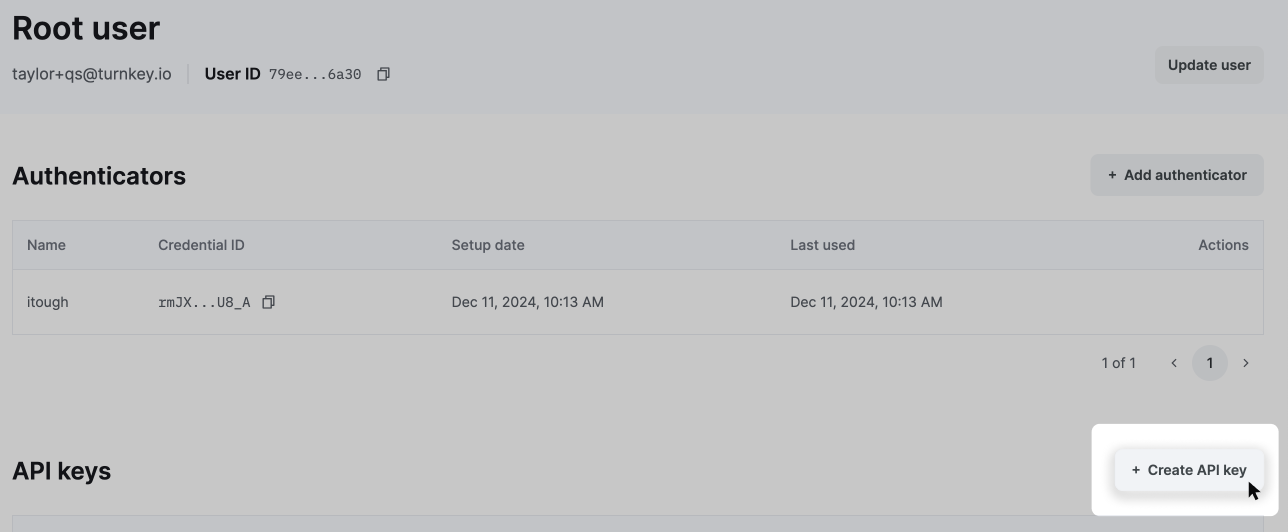Click the truncated User ID value 79ee...6a30
Image resolution: width=1288 pixels, height=532 pixels.
315,74
